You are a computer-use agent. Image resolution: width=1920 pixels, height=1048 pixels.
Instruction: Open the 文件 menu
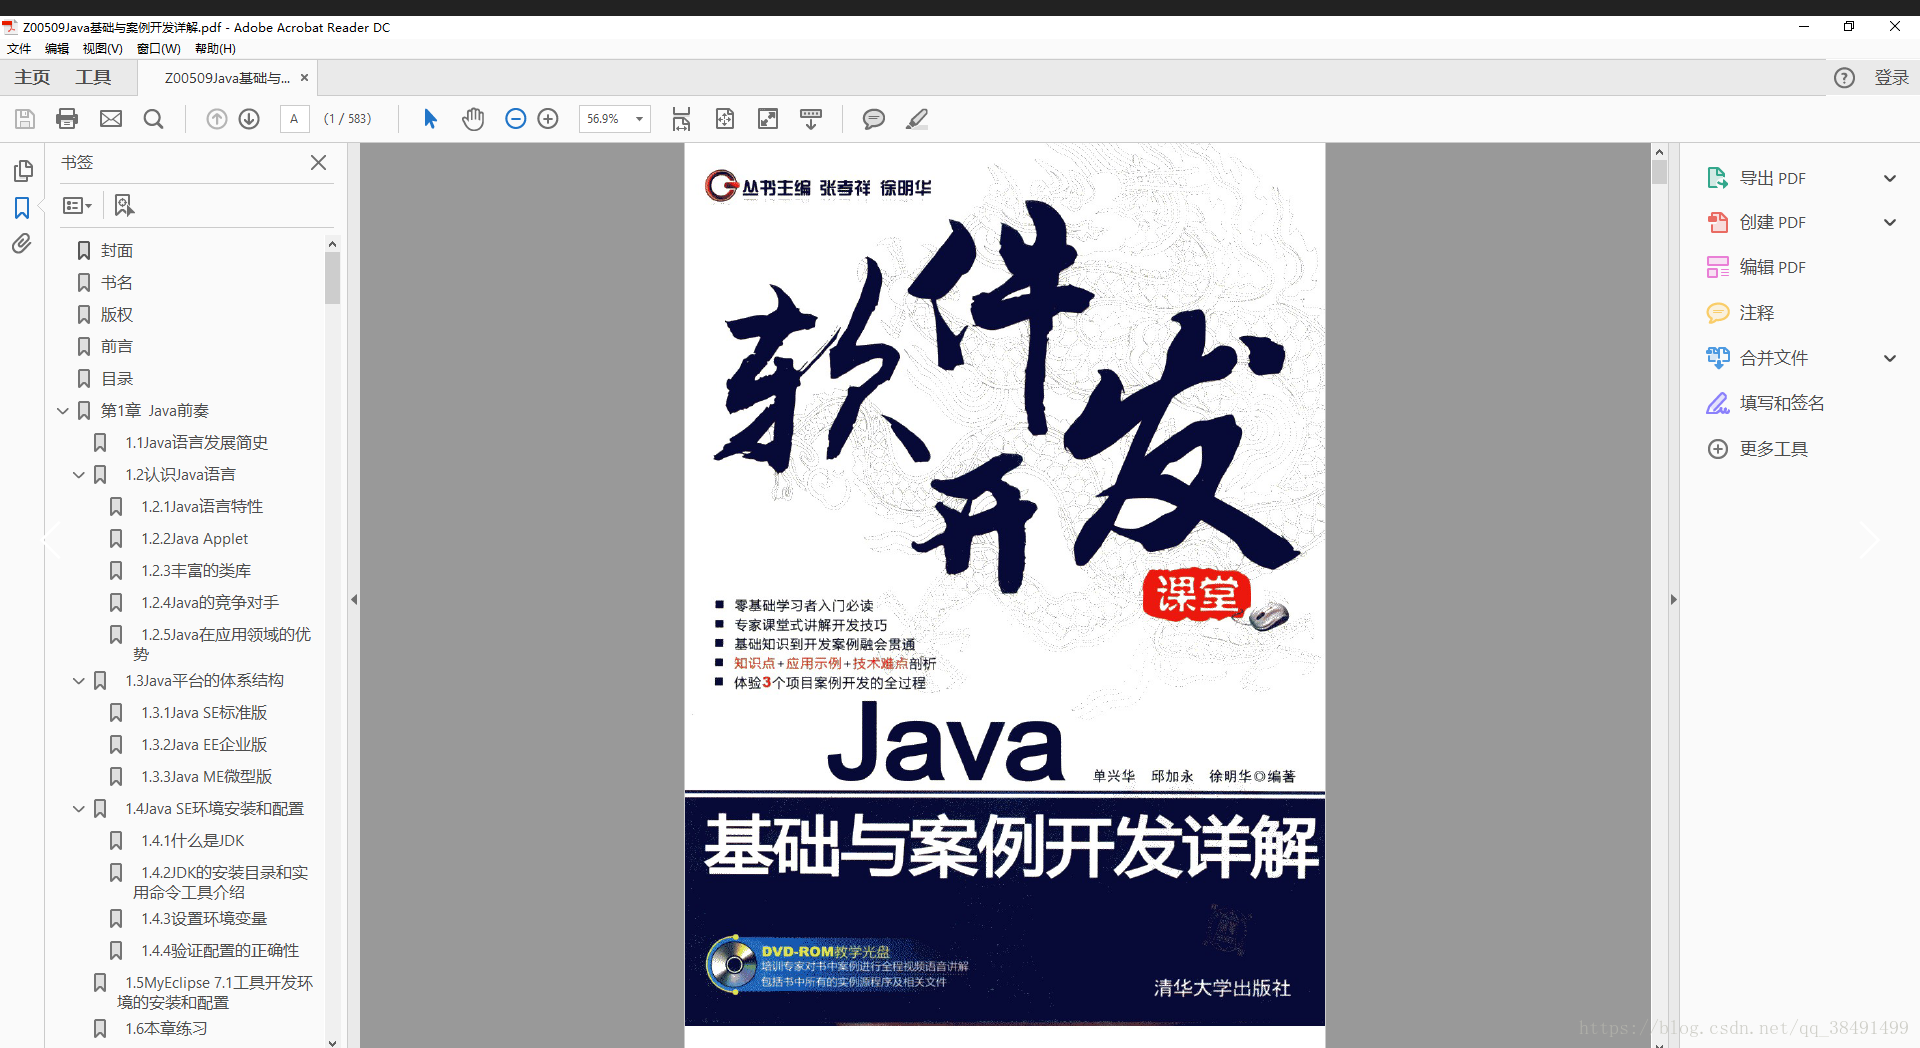point(19,48)
